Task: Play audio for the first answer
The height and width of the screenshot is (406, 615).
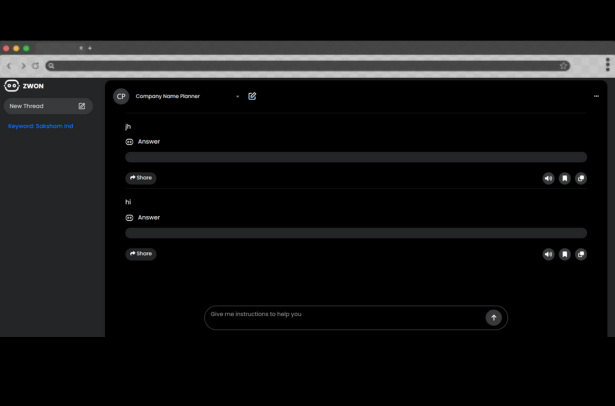Action: point(548,178)
